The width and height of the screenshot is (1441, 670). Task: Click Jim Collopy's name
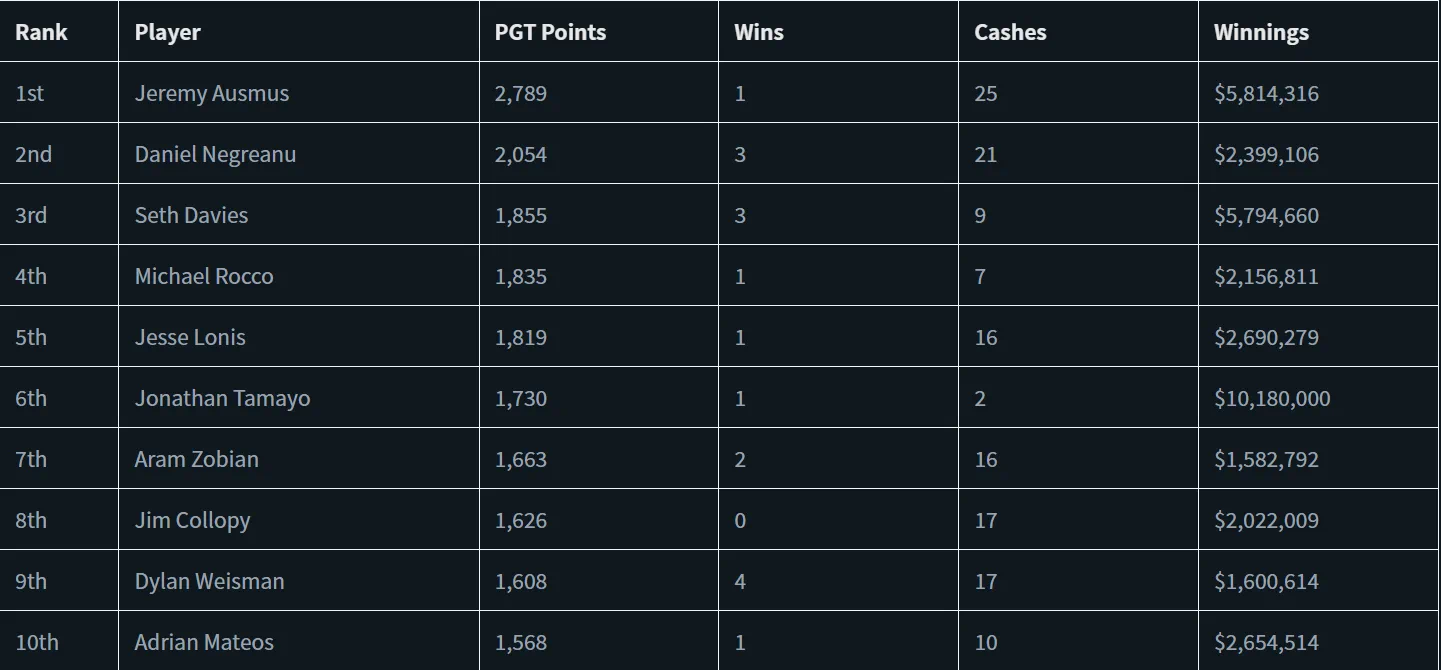click(x=192, y=520)
